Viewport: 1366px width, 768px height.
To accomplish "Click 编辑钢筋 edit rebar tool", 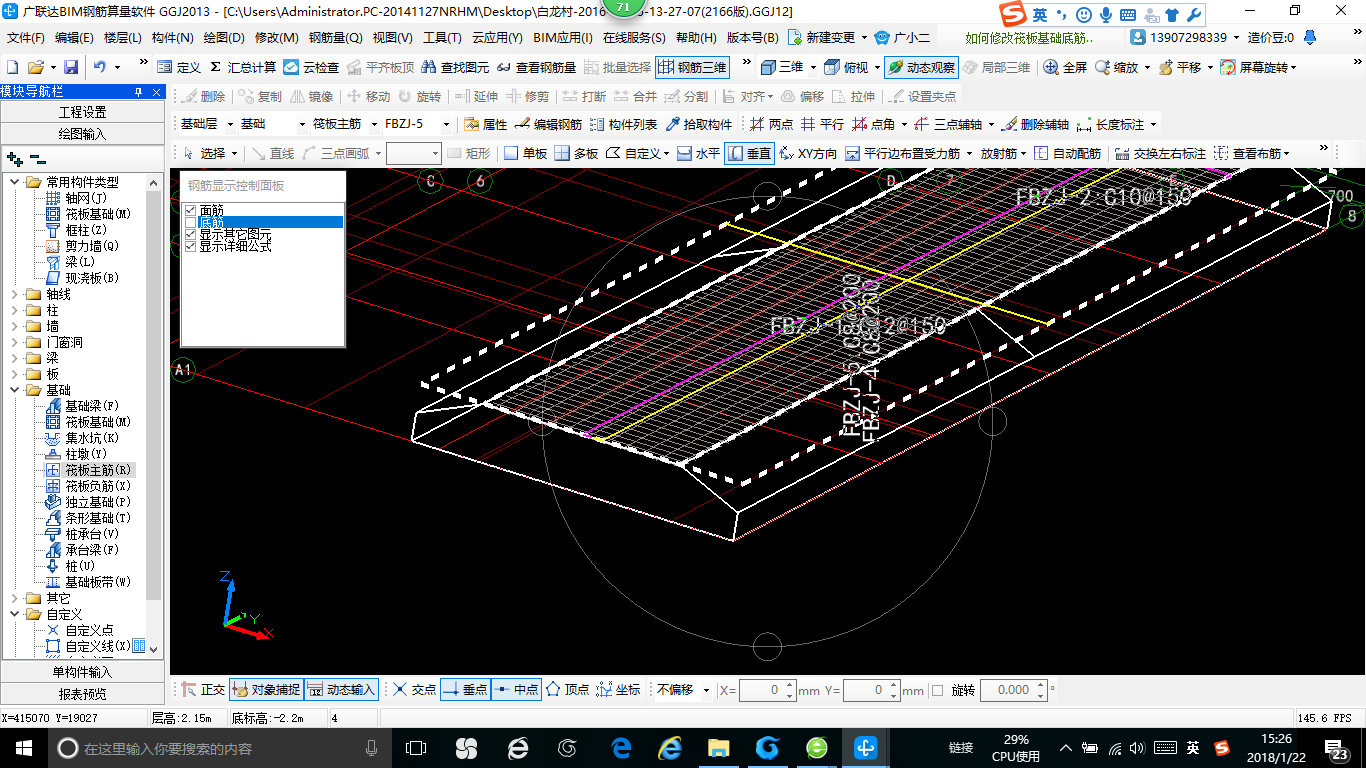I will coord(548,125).
